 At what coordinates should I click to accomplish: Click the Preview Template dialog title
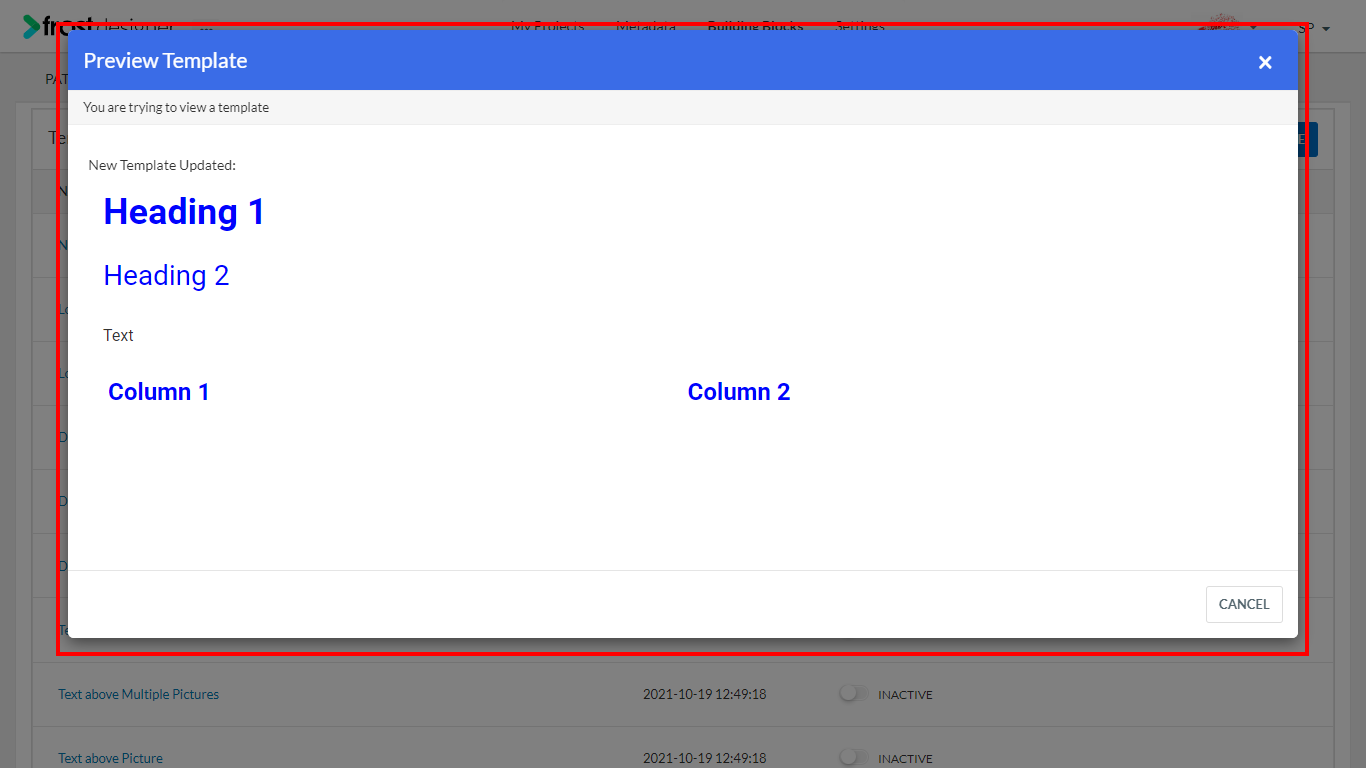[x=165, y=61]
